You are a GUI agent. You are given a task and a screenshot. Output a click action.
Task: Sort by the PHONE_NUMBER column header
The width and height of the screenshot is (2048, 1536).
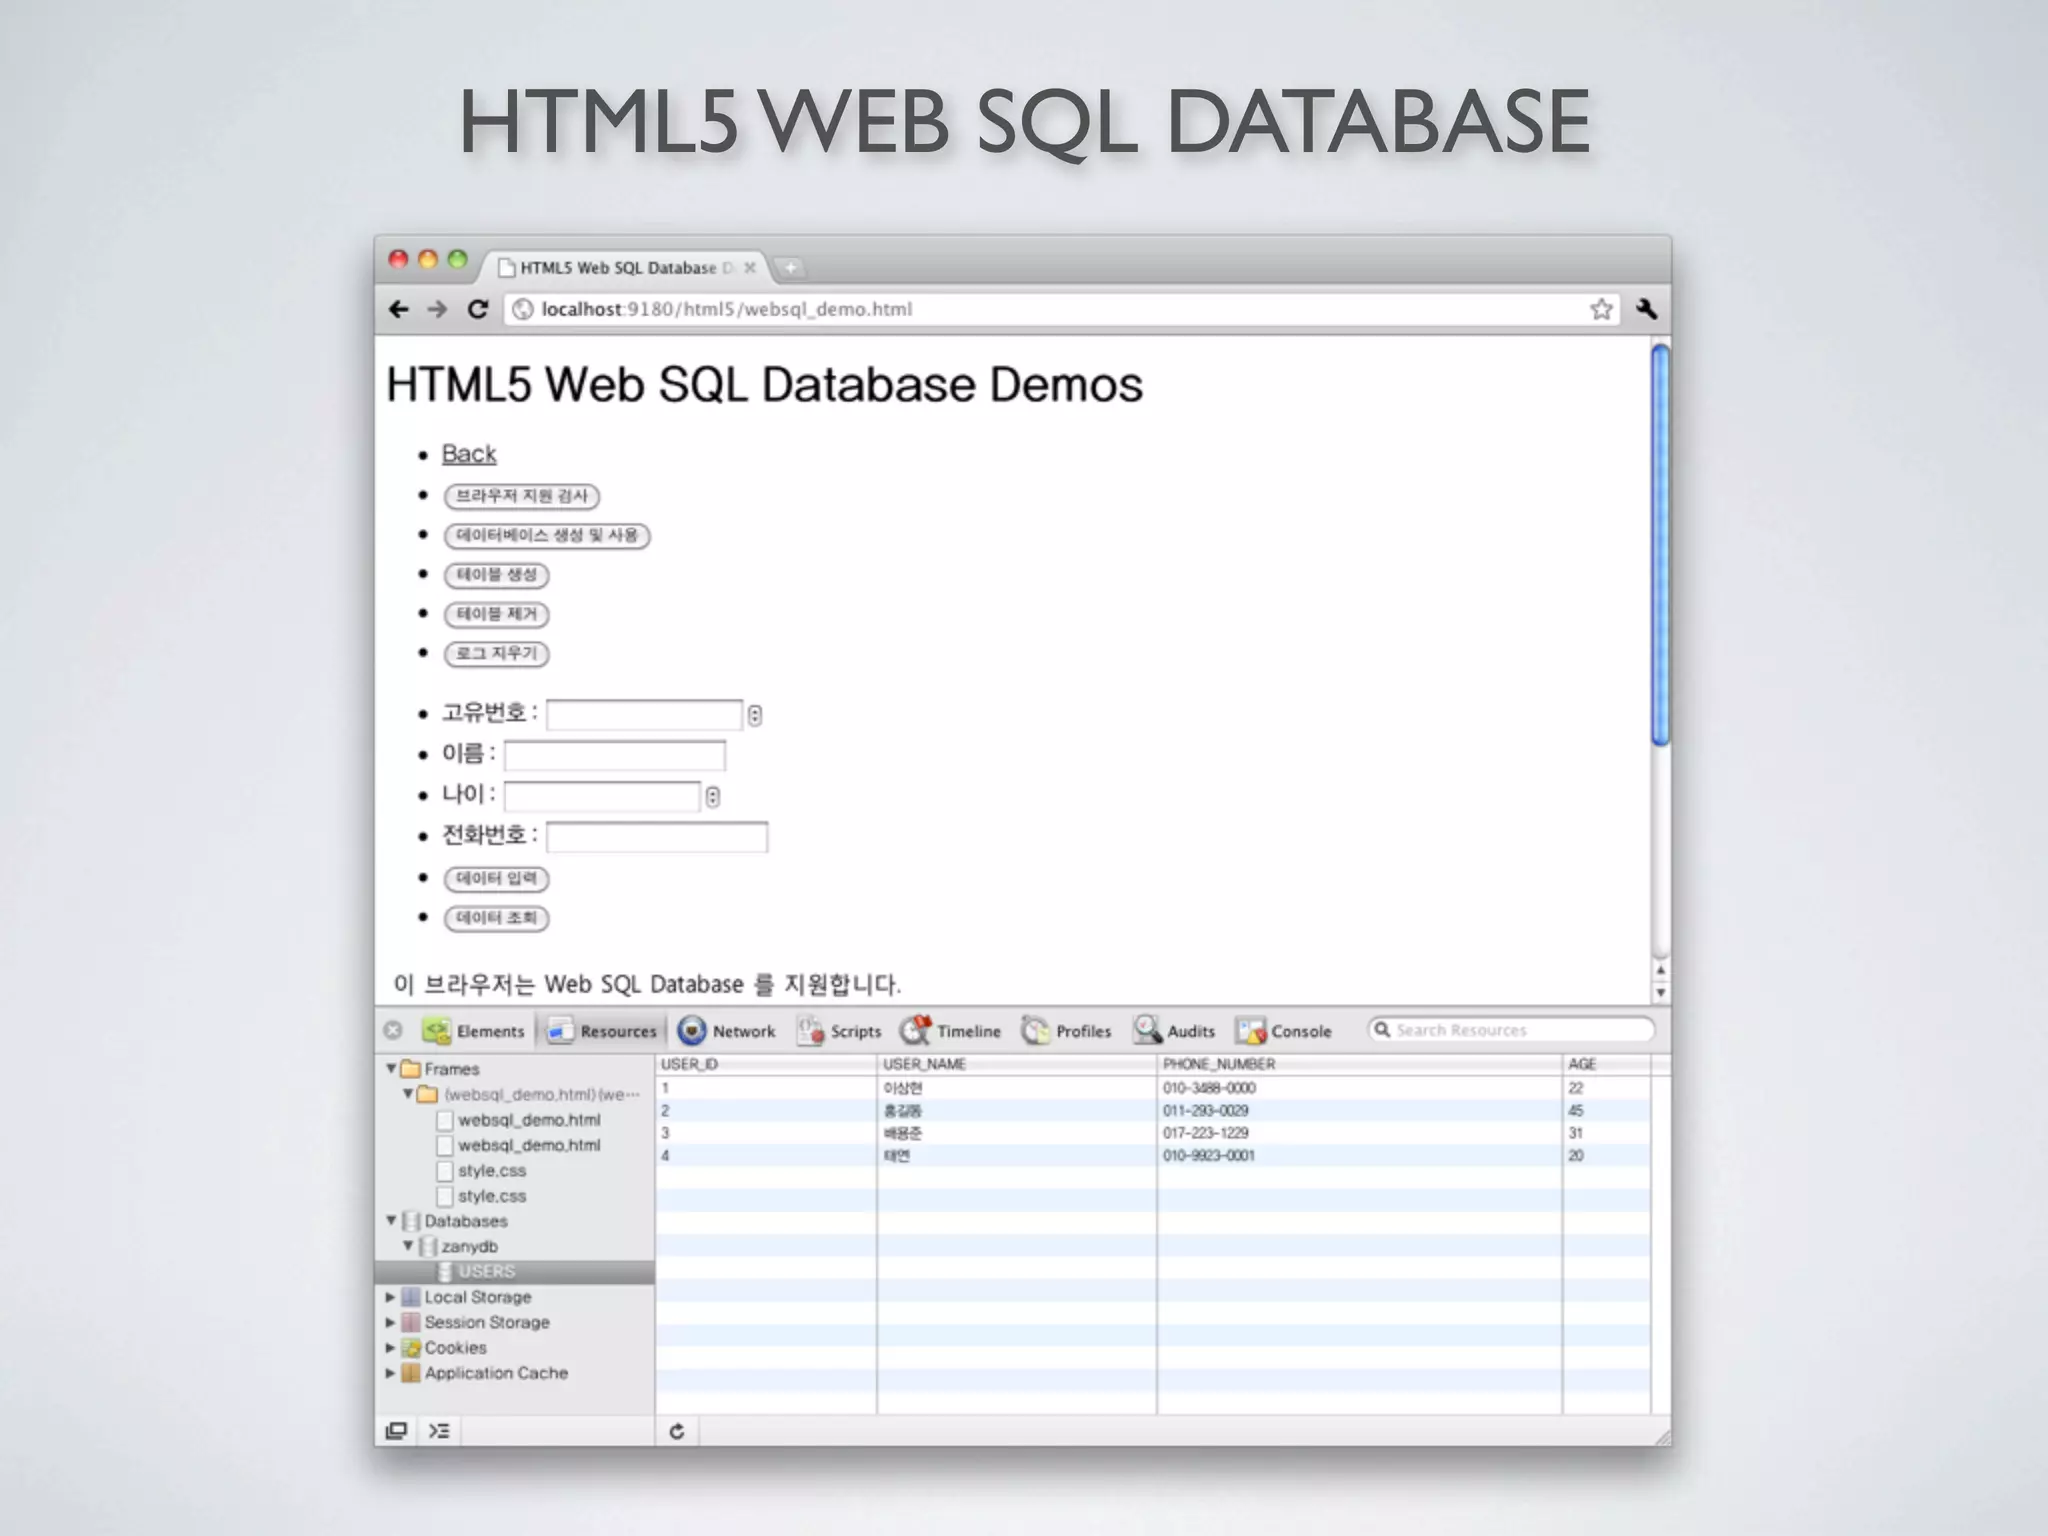1360,1064
